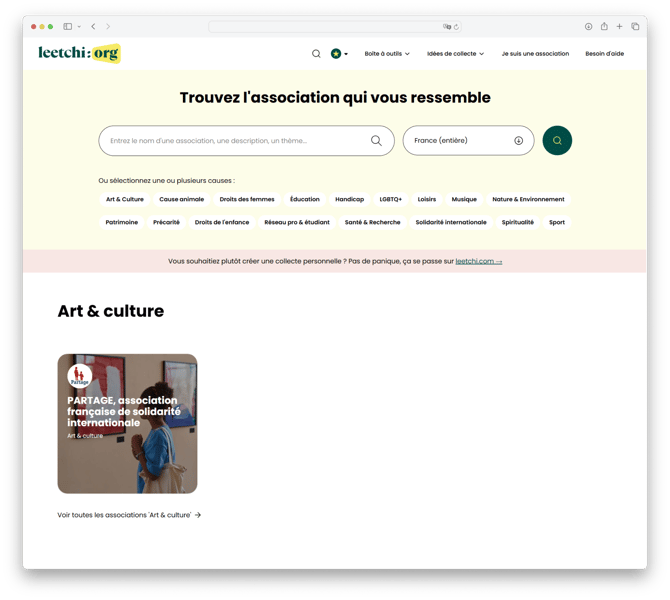Select the Droits des femmes chip
670x600 pixels.
(x=247, y=199)
